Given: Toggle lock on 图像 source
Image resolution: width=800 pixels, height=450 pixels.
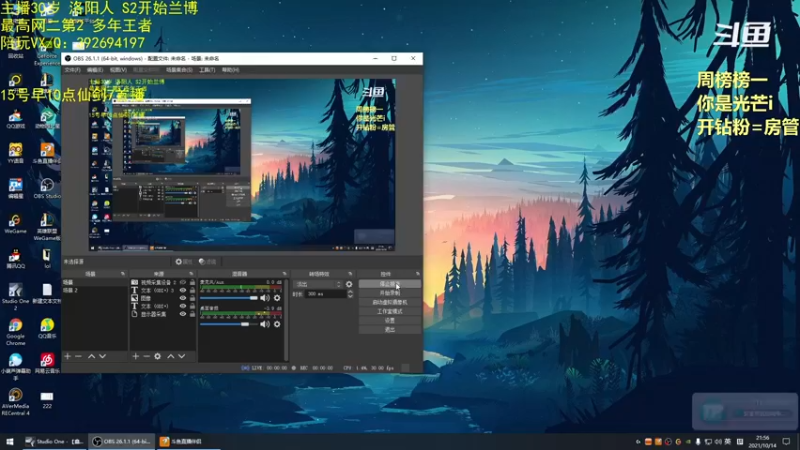Looking at the screenshot, I should 192,298.
